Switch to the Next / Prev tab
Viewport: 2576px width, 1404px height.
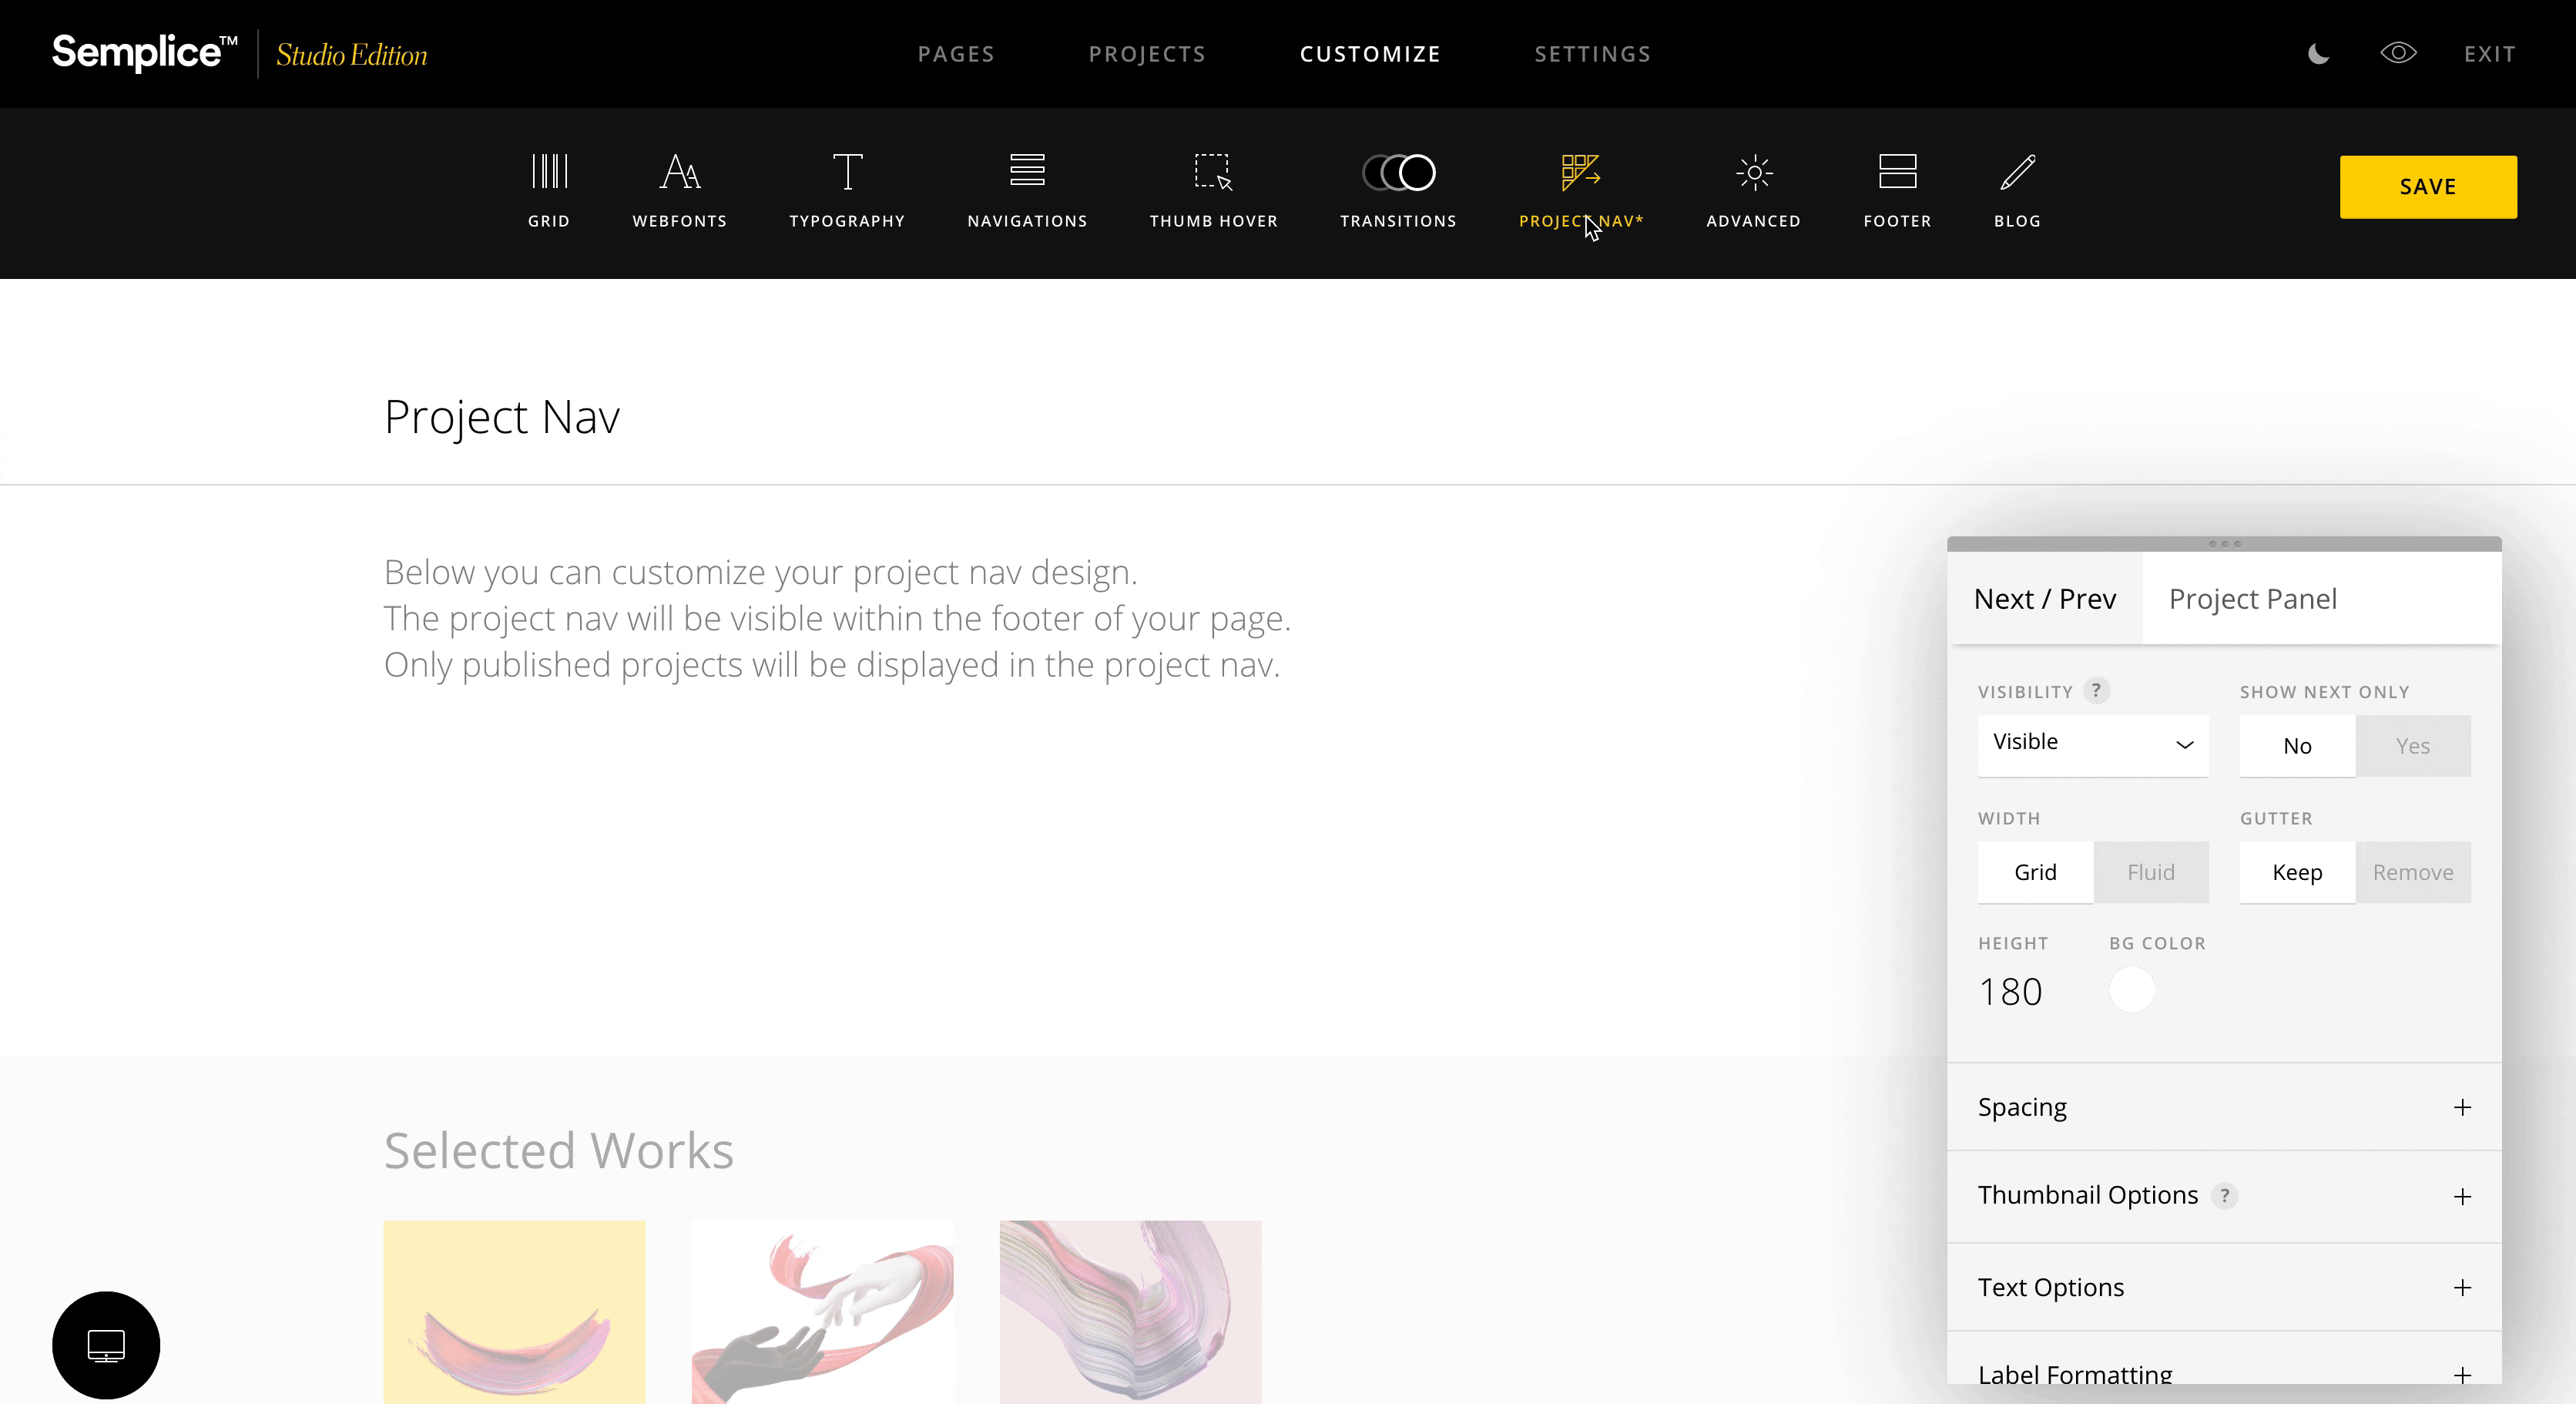tap(2045, 599)
